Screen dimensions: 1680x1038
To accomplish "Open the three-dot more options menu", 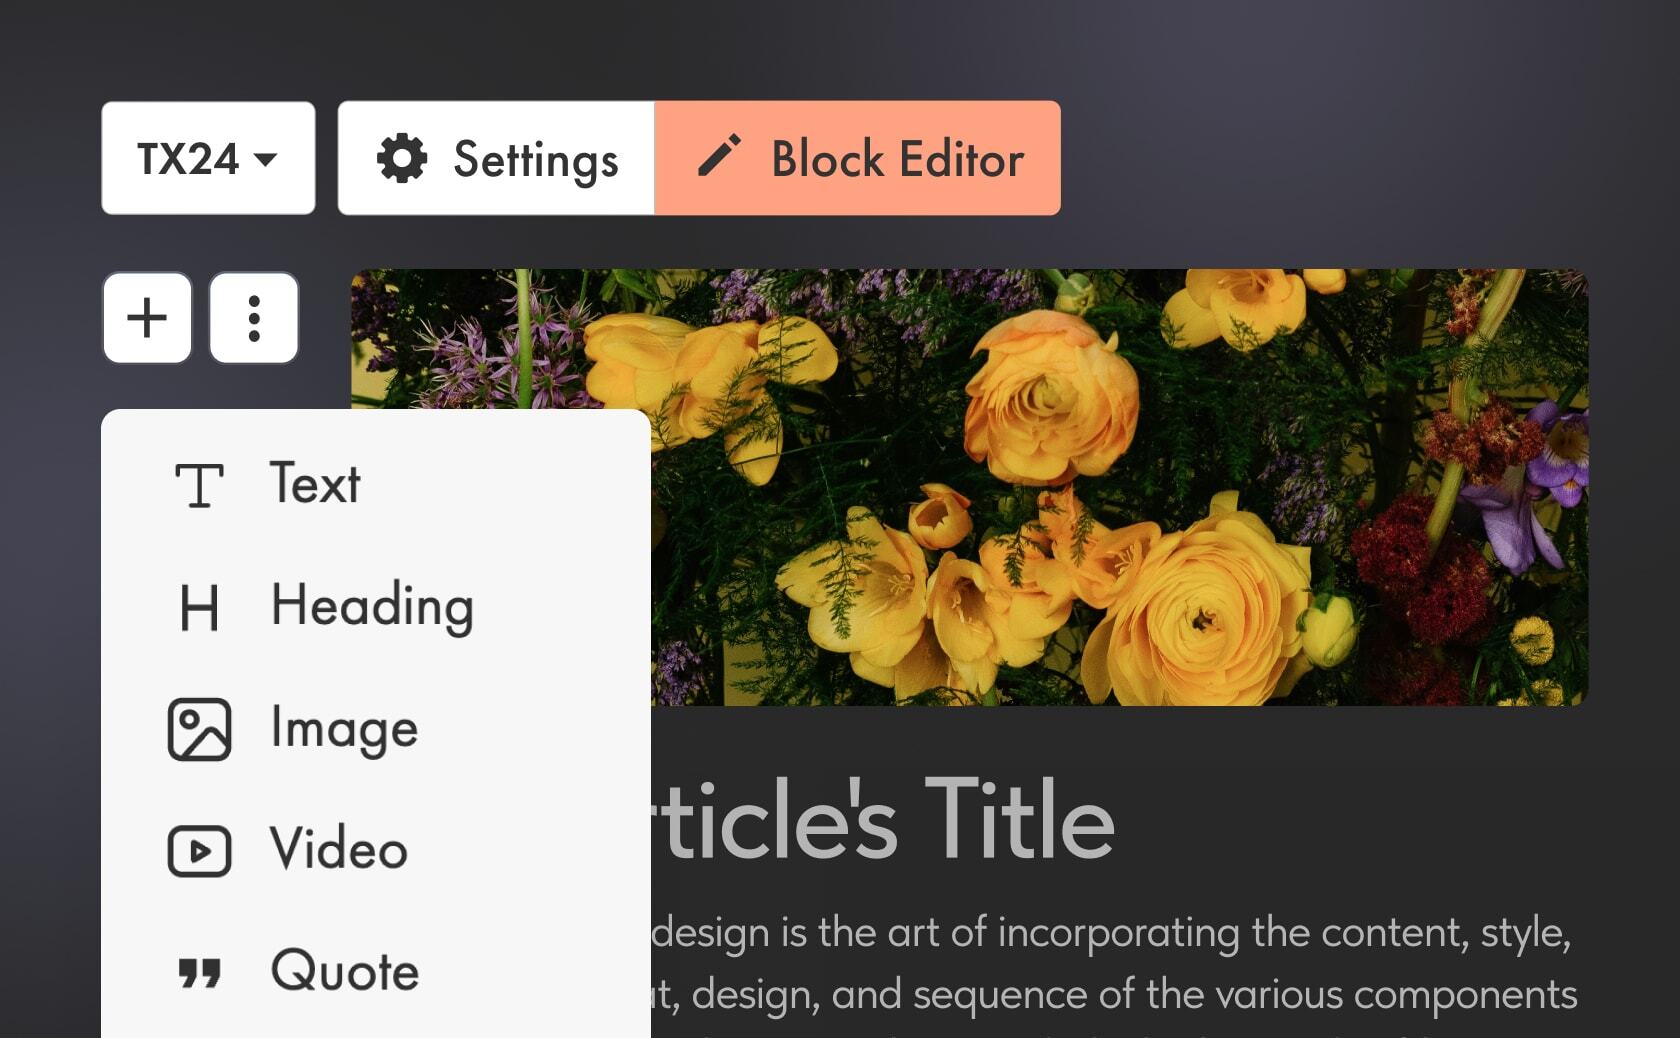I will click(x=254, y=318).
